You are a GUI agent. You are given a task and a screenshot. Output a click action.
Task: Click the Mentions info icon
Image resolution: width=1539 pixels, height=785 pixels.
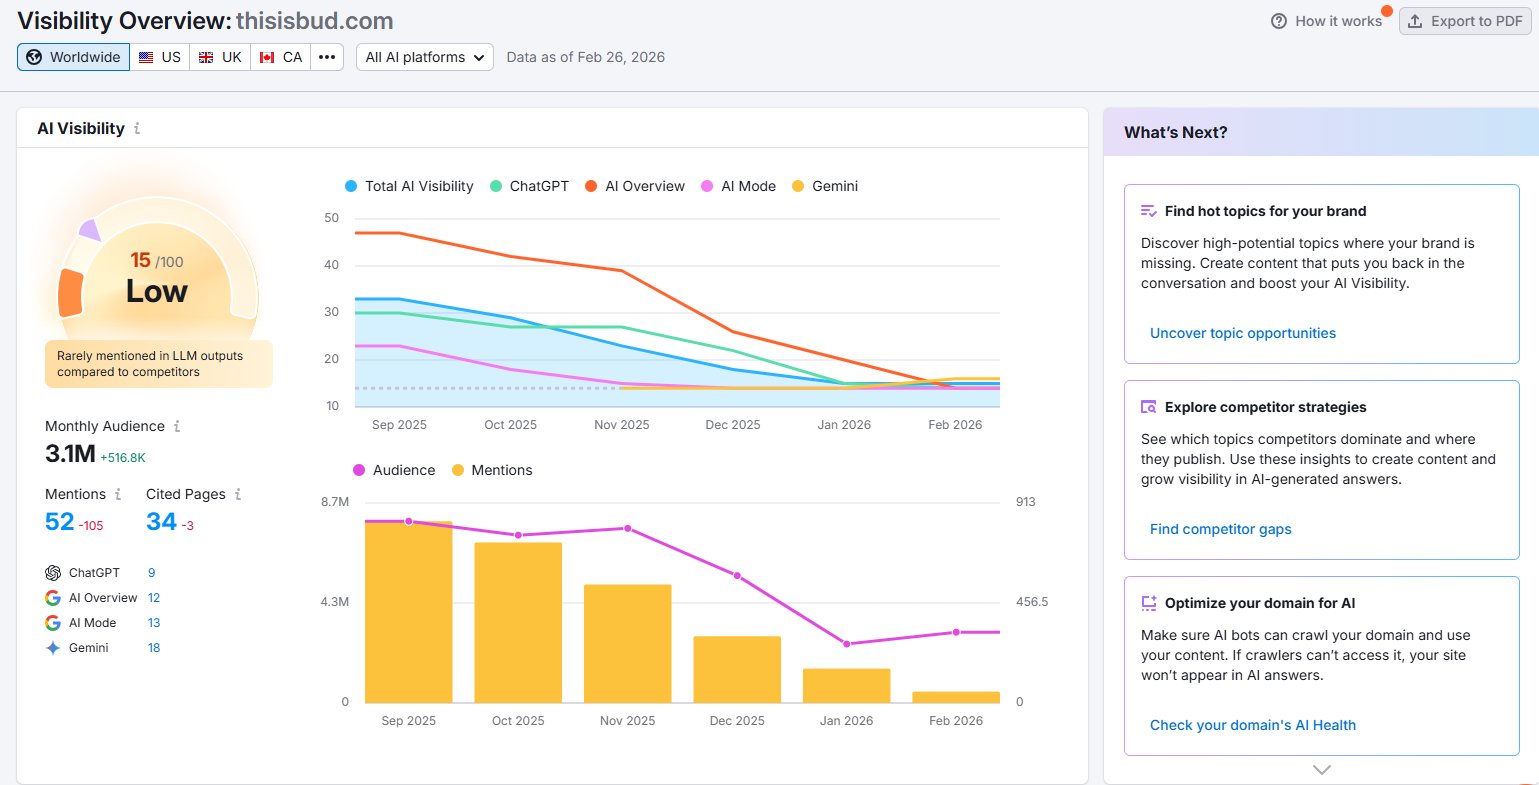(x=118, y=494)
